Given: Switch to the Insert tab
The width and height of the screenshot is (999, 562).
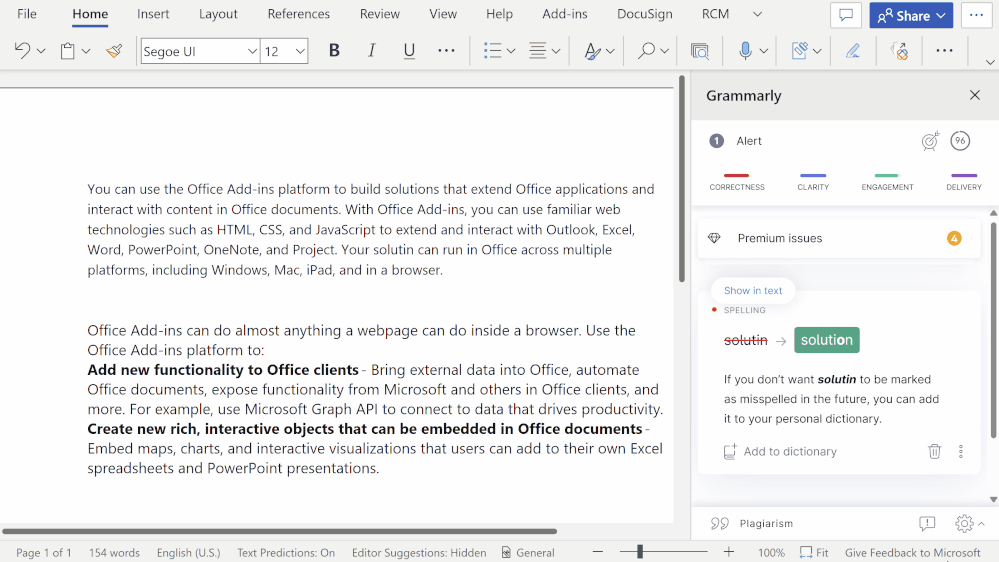Looking at the screenshot, I should [x=153, y=14].
